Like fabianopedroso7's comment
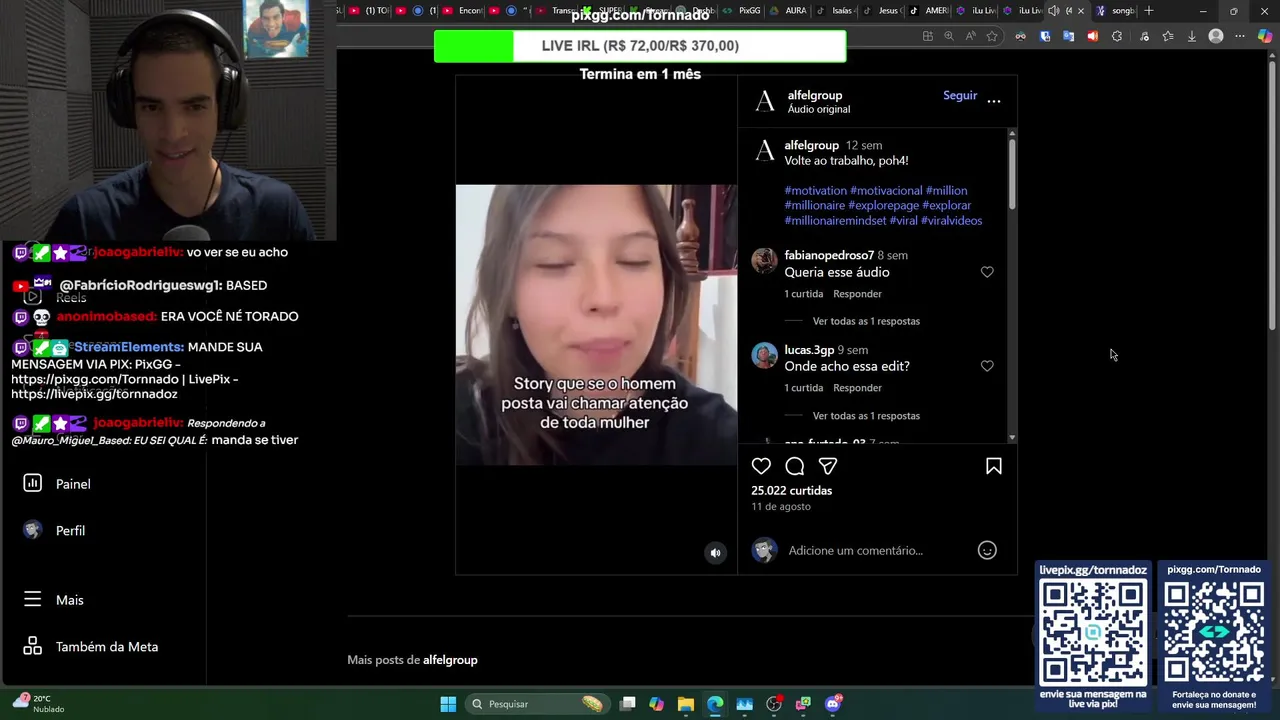The image size is (1280, 720). click(x=987, y=272)
